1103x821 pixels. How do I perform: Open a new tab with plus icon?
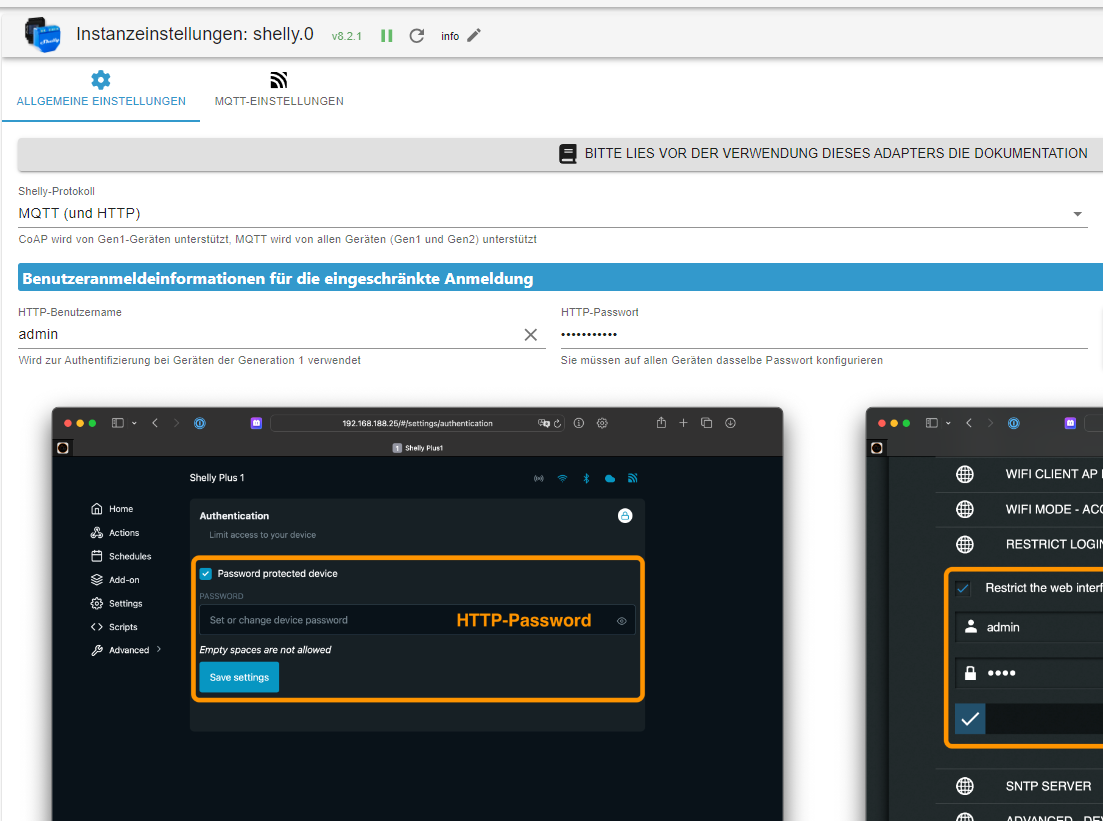pos(683,423)
